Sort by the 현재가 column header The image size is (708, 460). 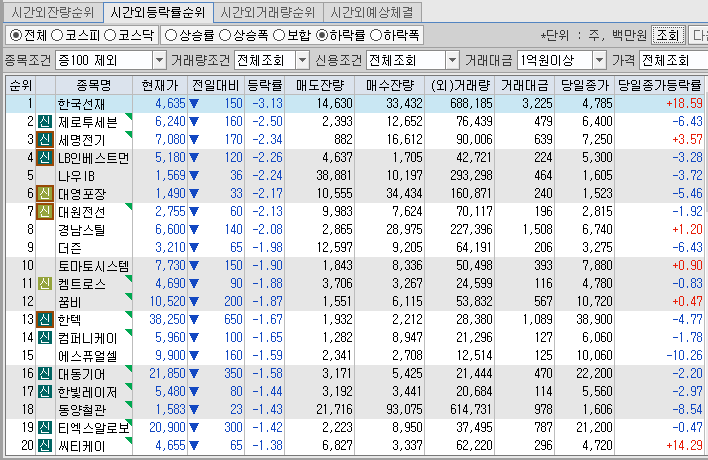pyautogui.click(x=160, y=85)
